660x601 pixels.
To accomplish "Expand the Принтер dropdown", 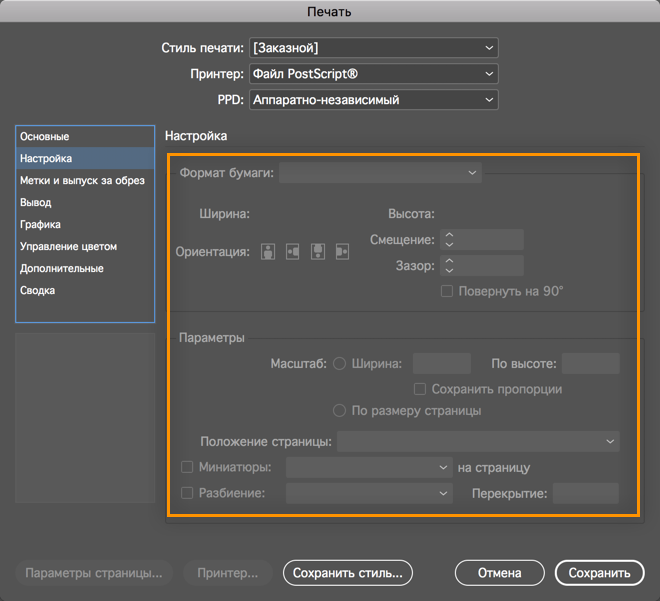I will [373, 74].
